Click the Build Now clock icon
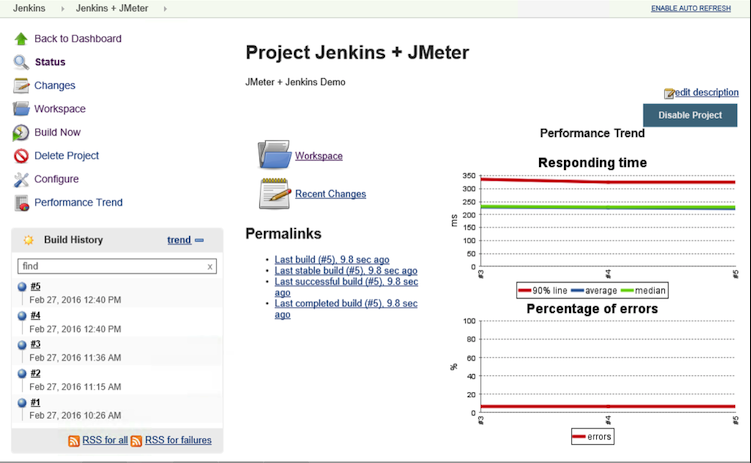751x463 pixels. 21,133
